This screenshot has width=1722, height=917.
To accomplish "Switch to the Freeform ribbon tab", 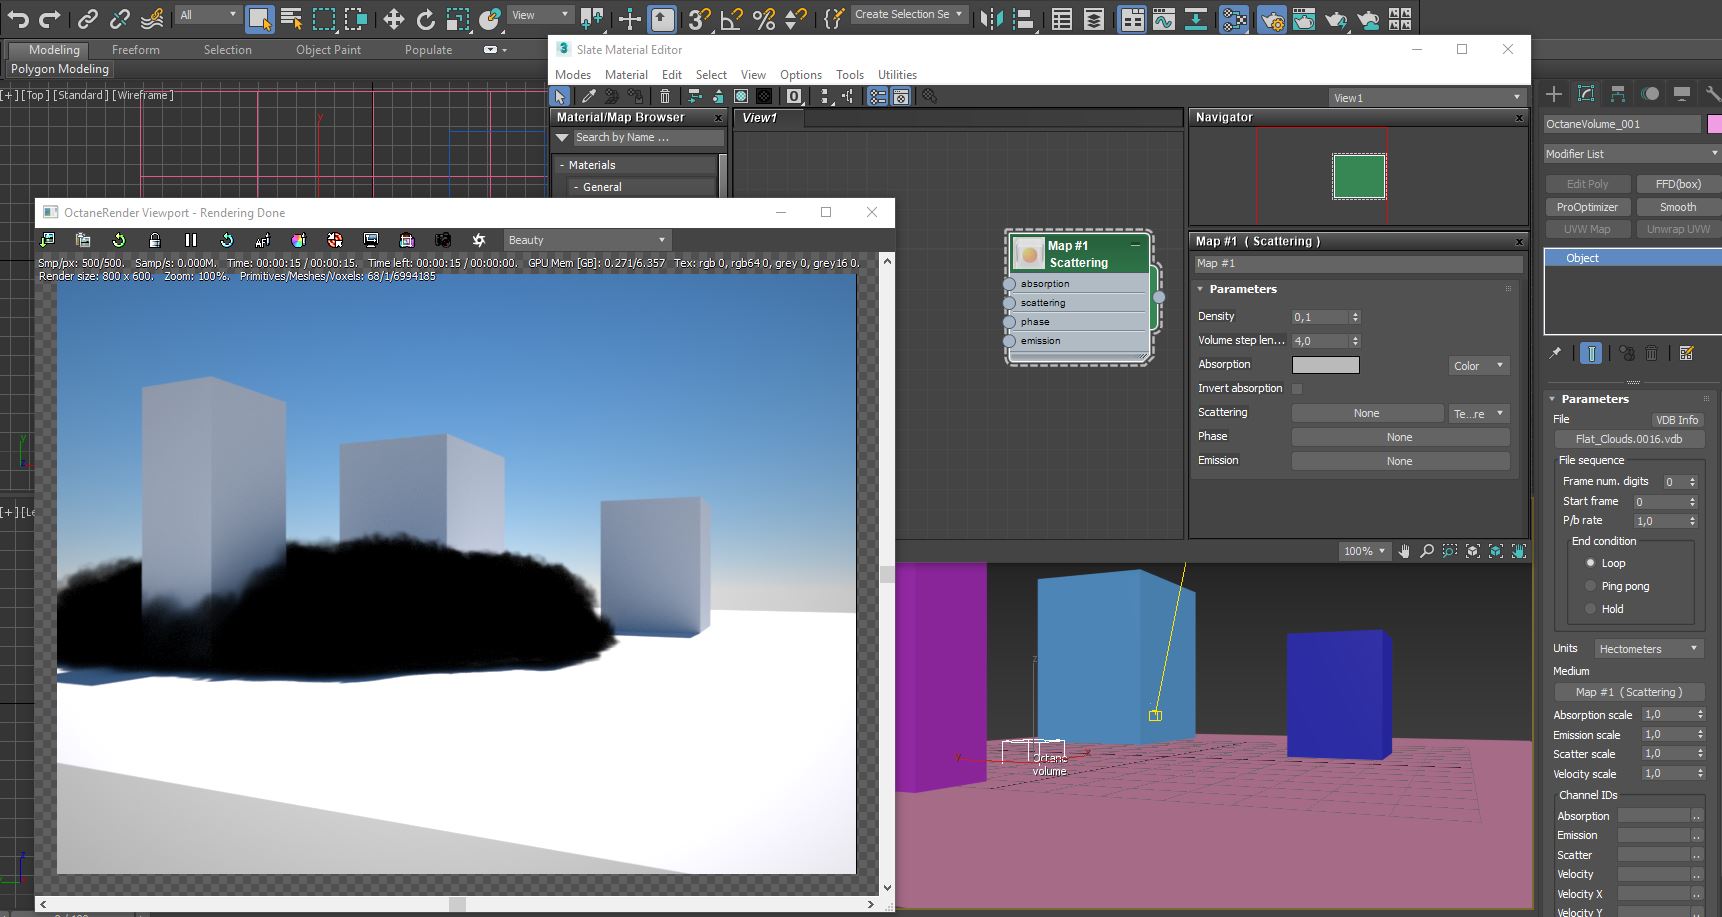I will 136,50.
